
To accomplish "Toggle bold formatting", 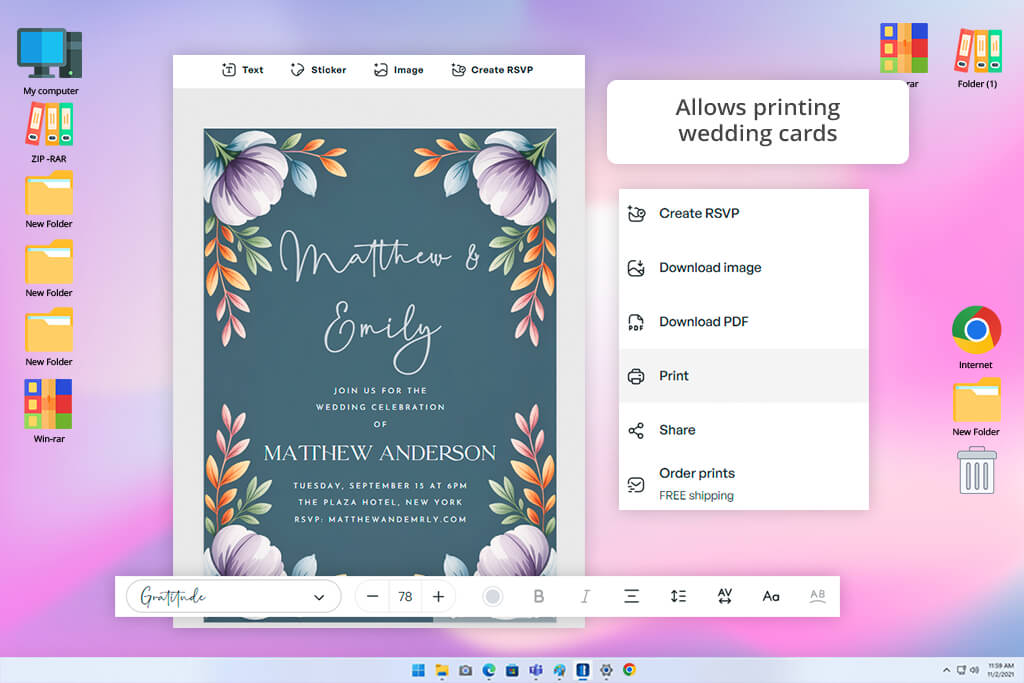I will coord(539,597).
